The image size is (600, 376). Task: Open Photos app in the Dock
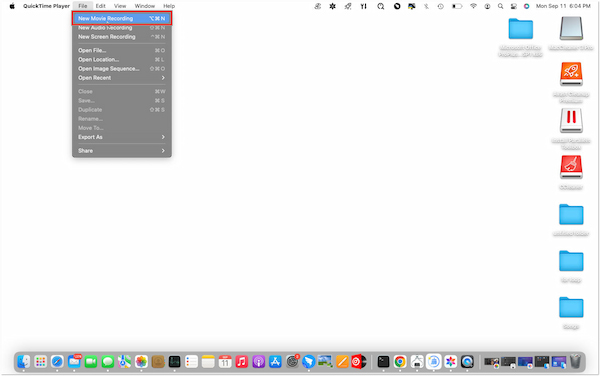pyautogui.click(x=141, y=361)
